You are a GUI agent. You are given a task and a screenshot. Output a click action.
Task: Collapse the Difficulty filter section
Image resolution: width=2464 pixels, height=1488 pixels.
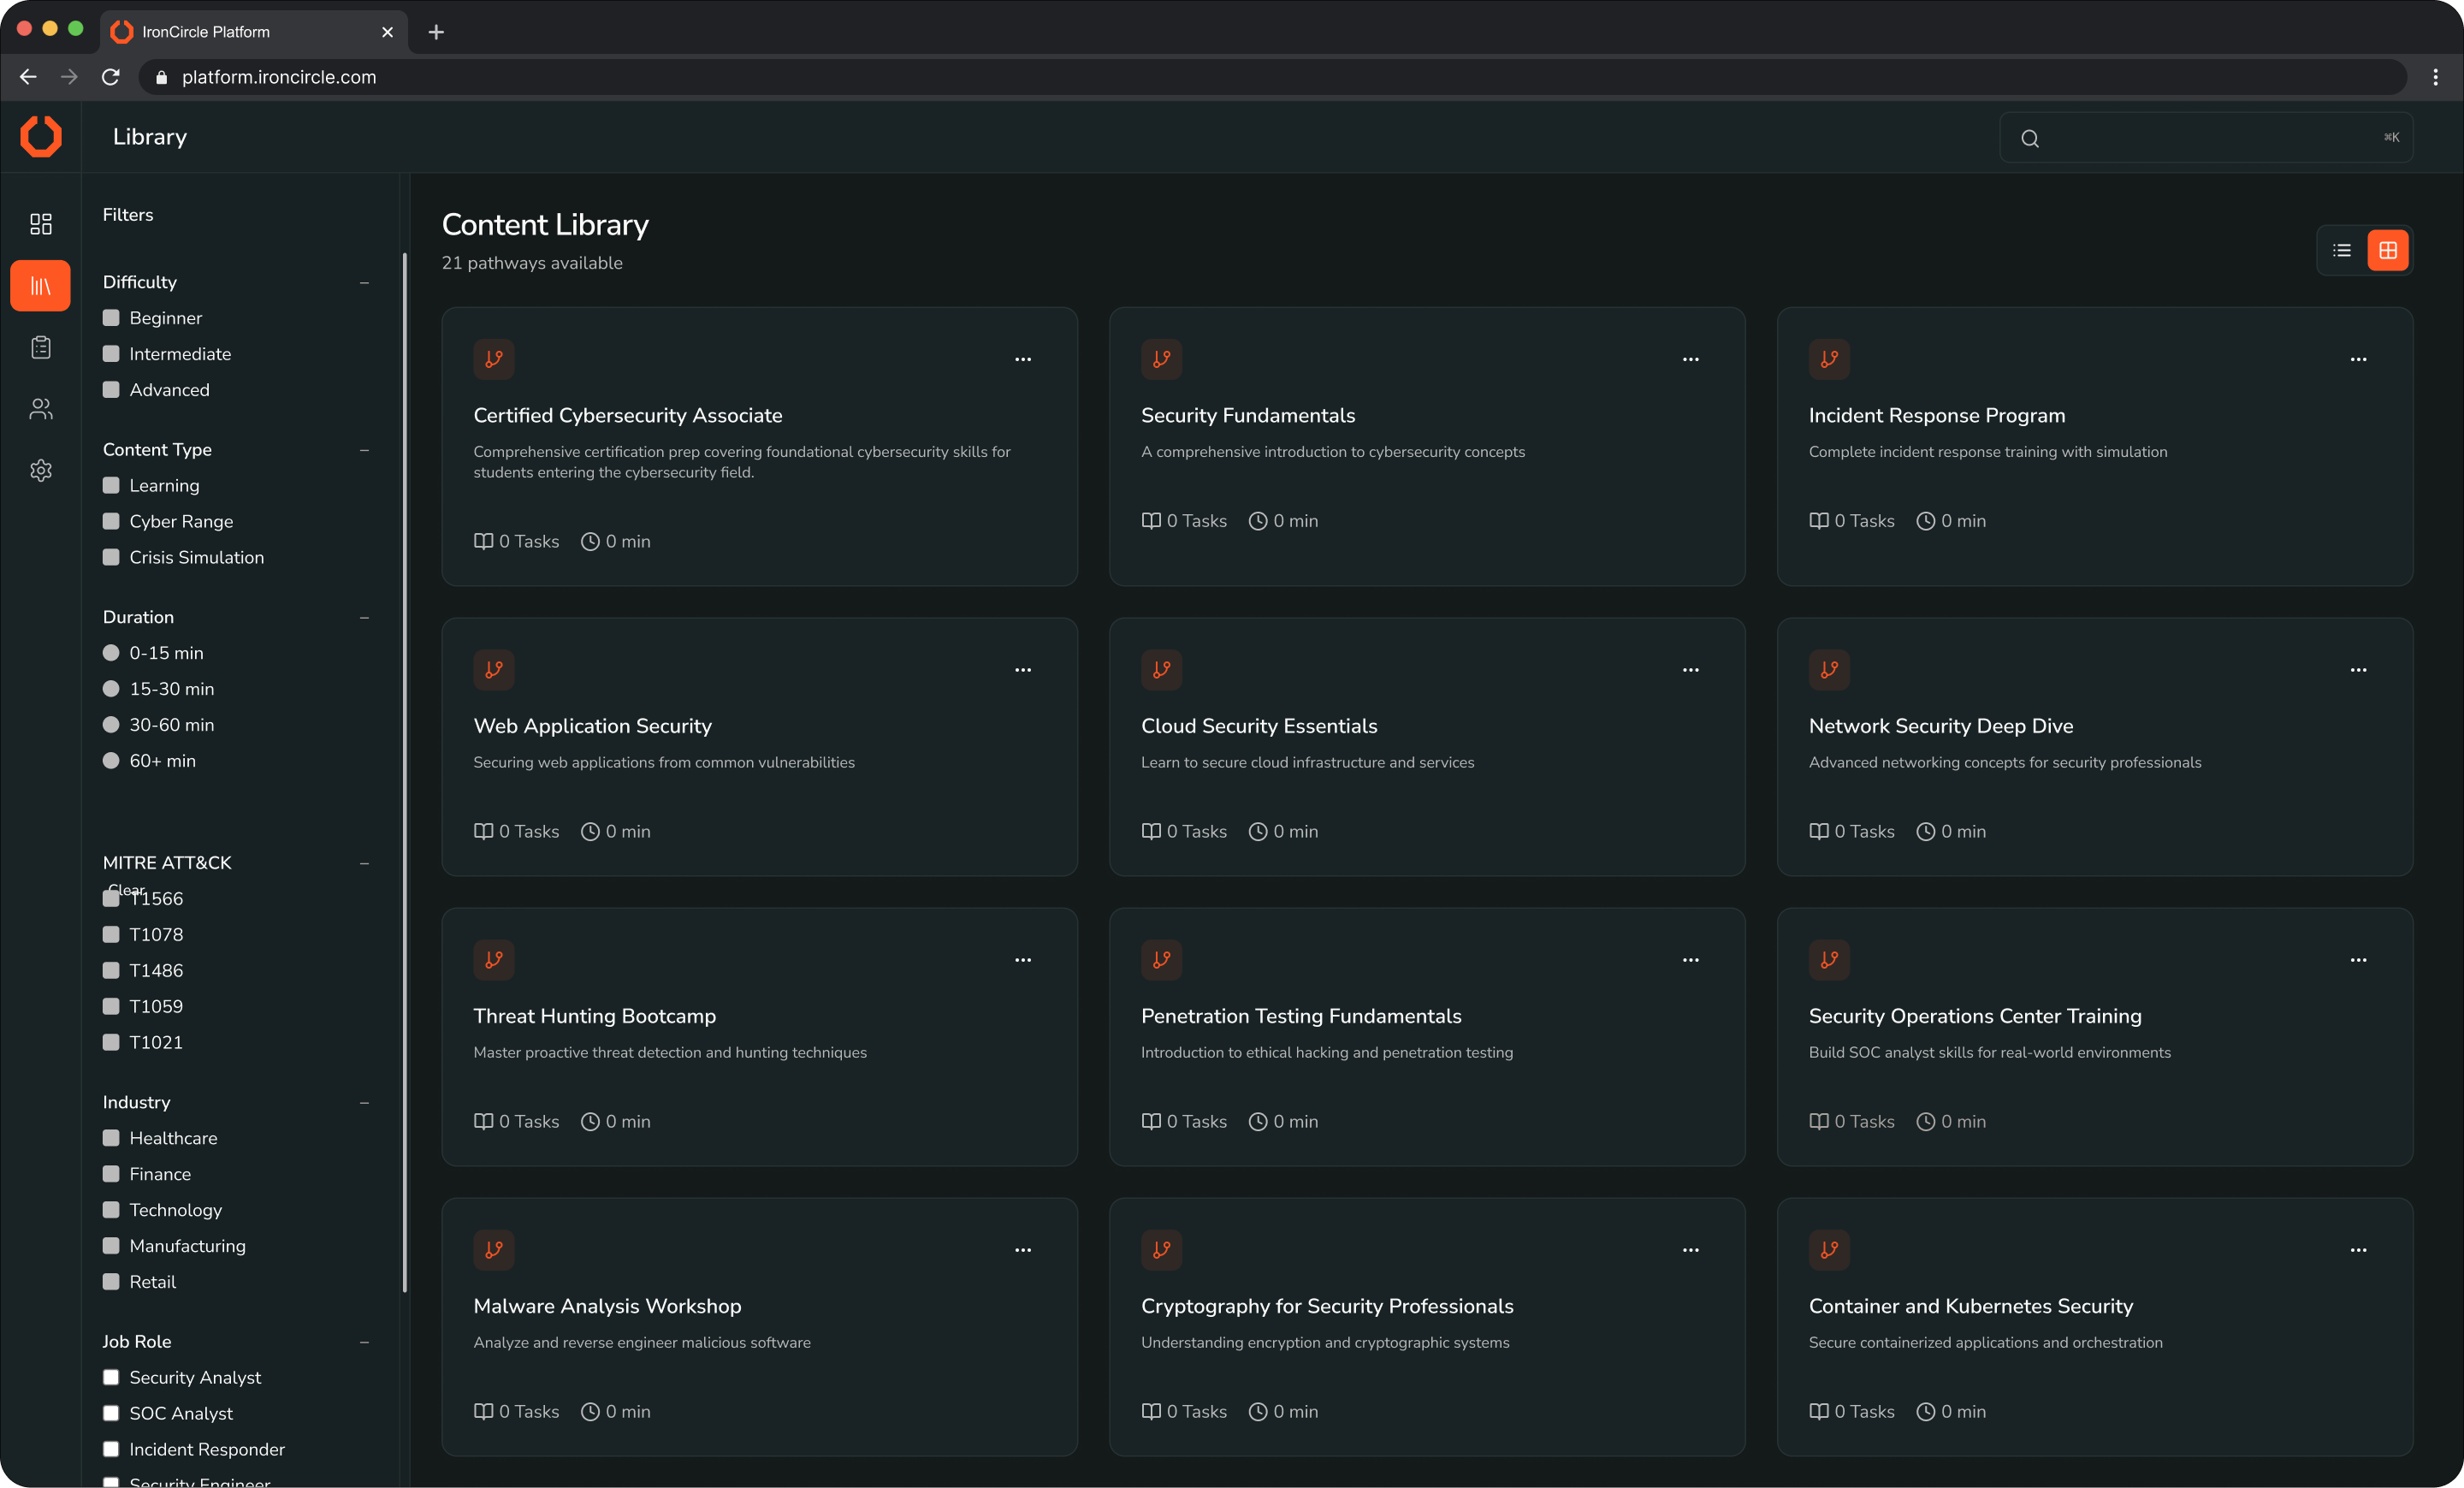[364, 283]
